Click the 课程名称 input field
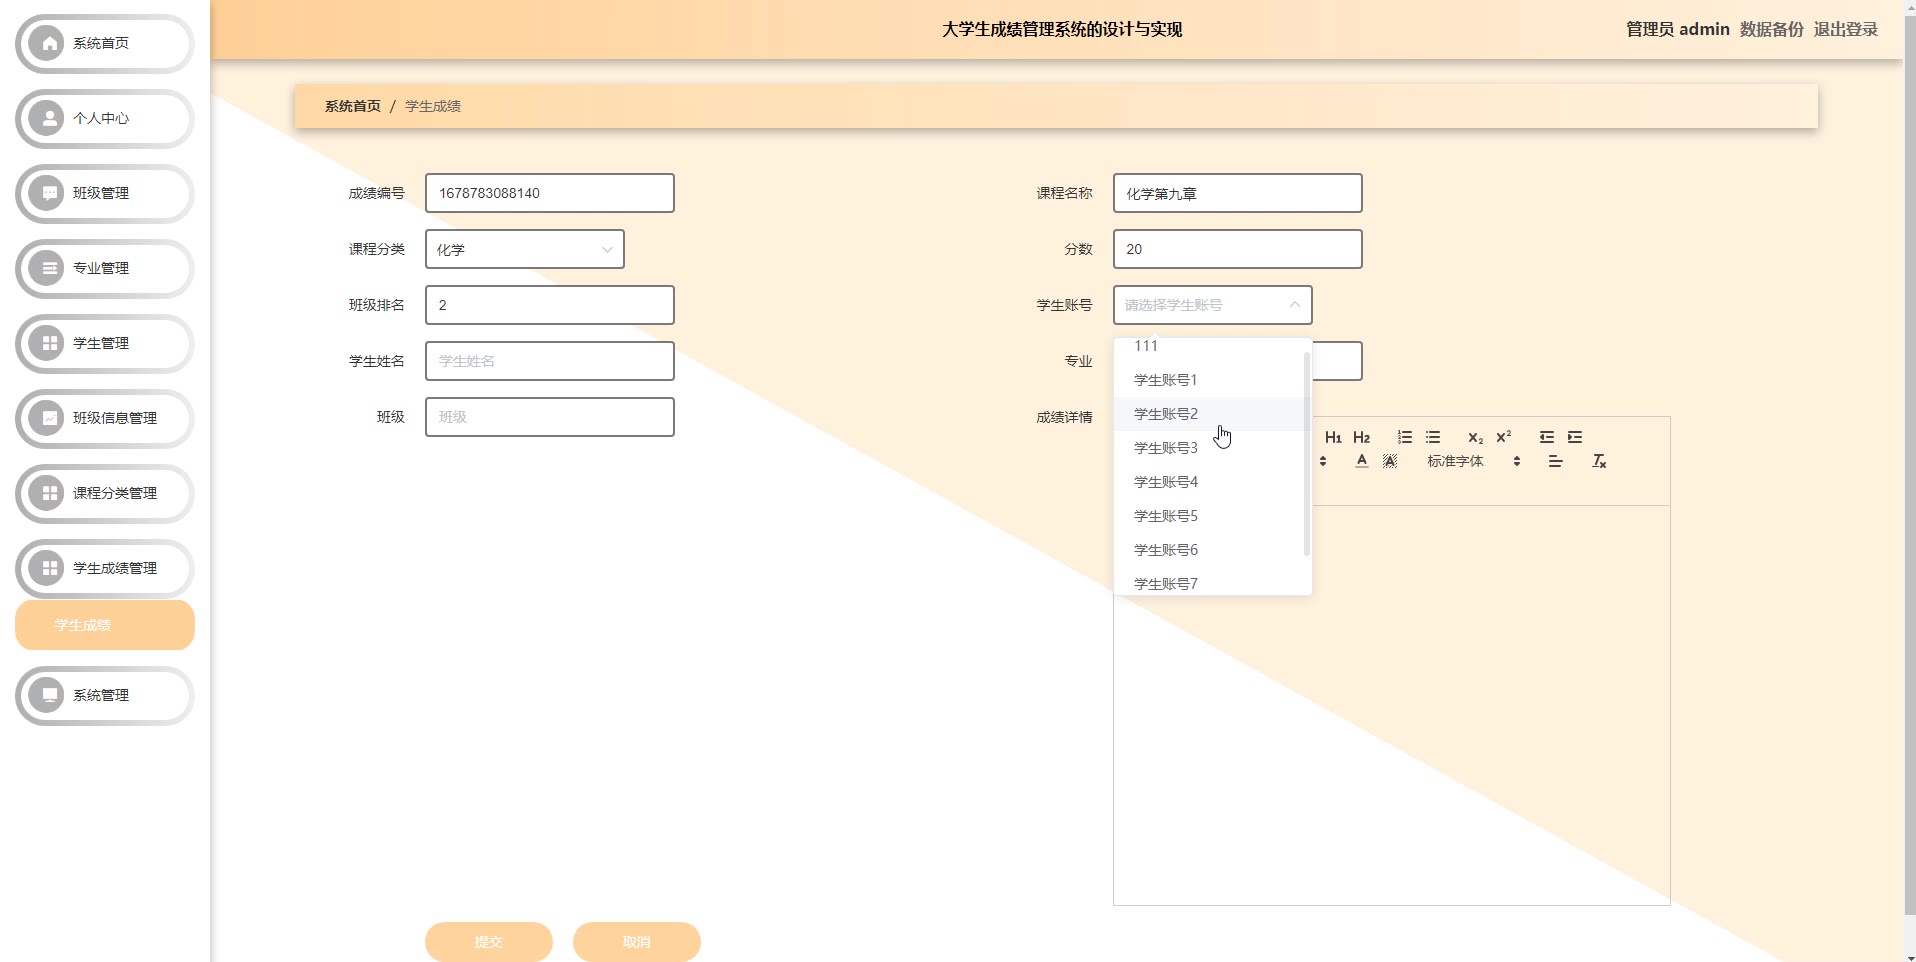The image size is (1916, 962). click(1238, 193)
